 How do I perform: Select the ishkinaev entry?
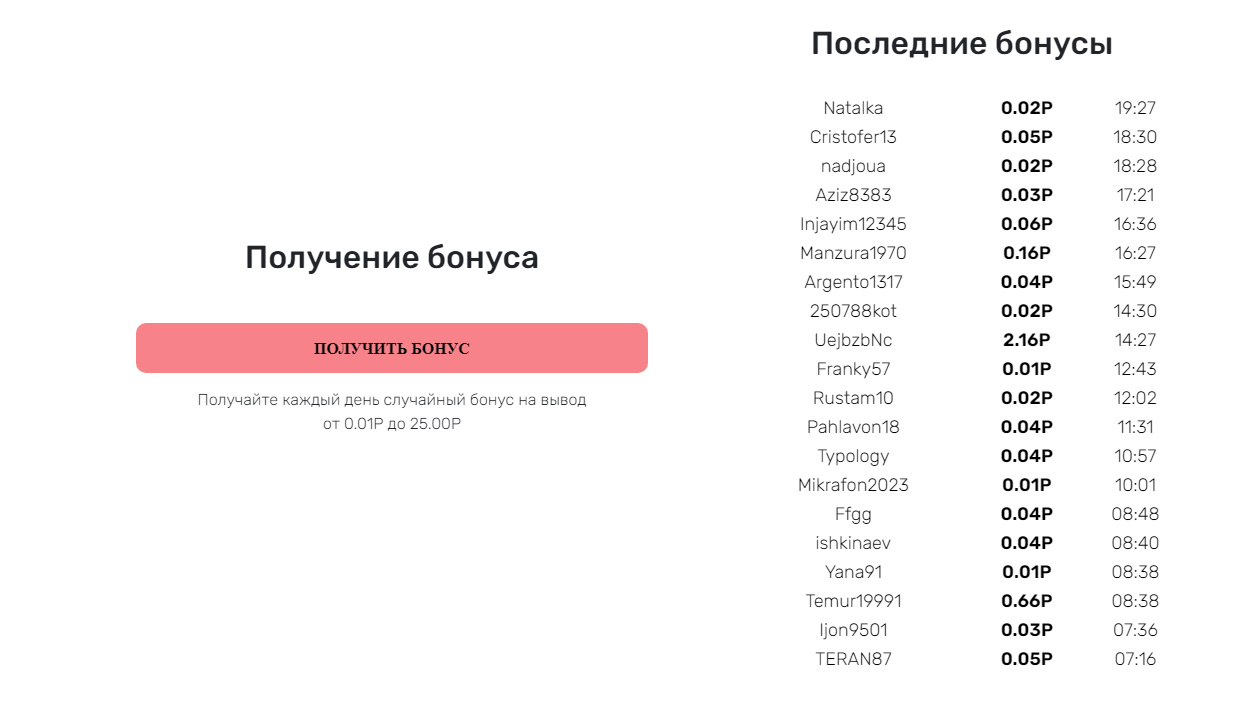[853, 543]
